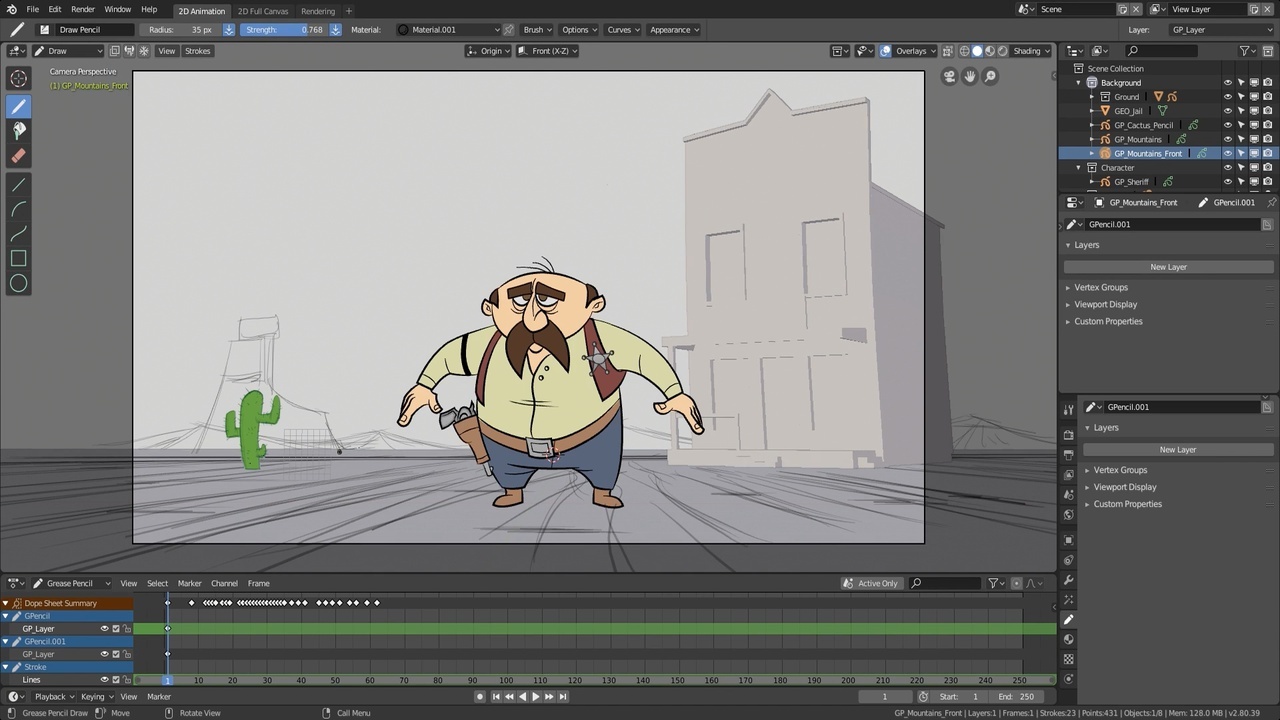
Task: Click the Strokes button in viewport header
Action: (198, 51)
